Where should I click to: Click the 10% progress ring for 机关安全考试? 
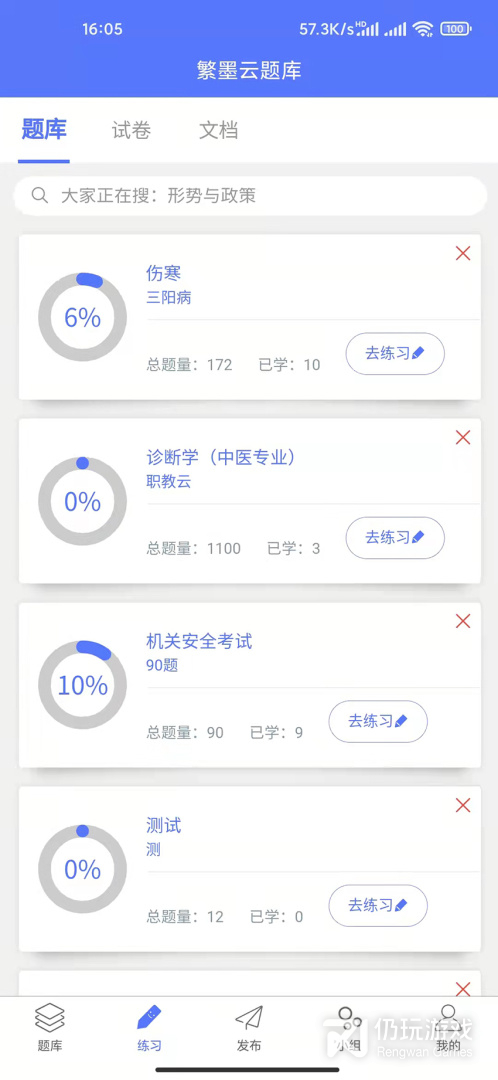pyautogui.click(x=83, y=685)
